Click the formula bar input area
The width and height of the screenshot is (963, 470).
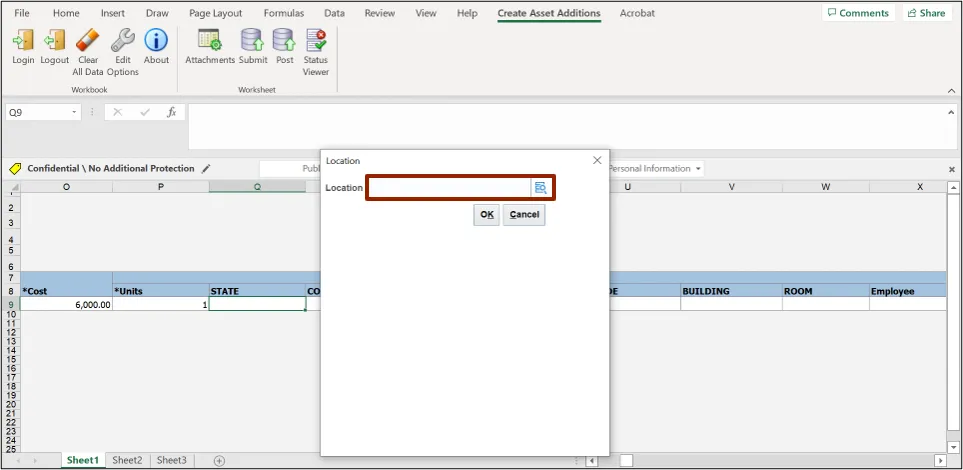(x=566, y=127)
